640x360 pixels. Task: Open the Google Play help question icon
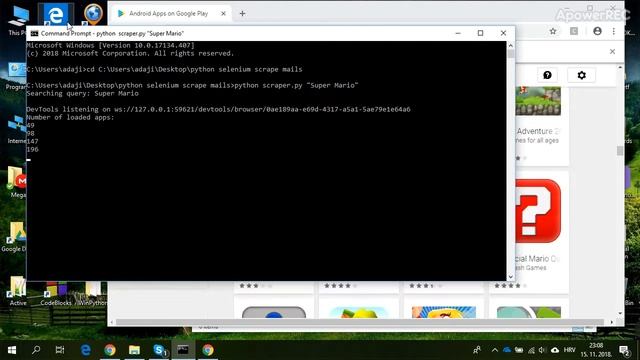[547, 75]
